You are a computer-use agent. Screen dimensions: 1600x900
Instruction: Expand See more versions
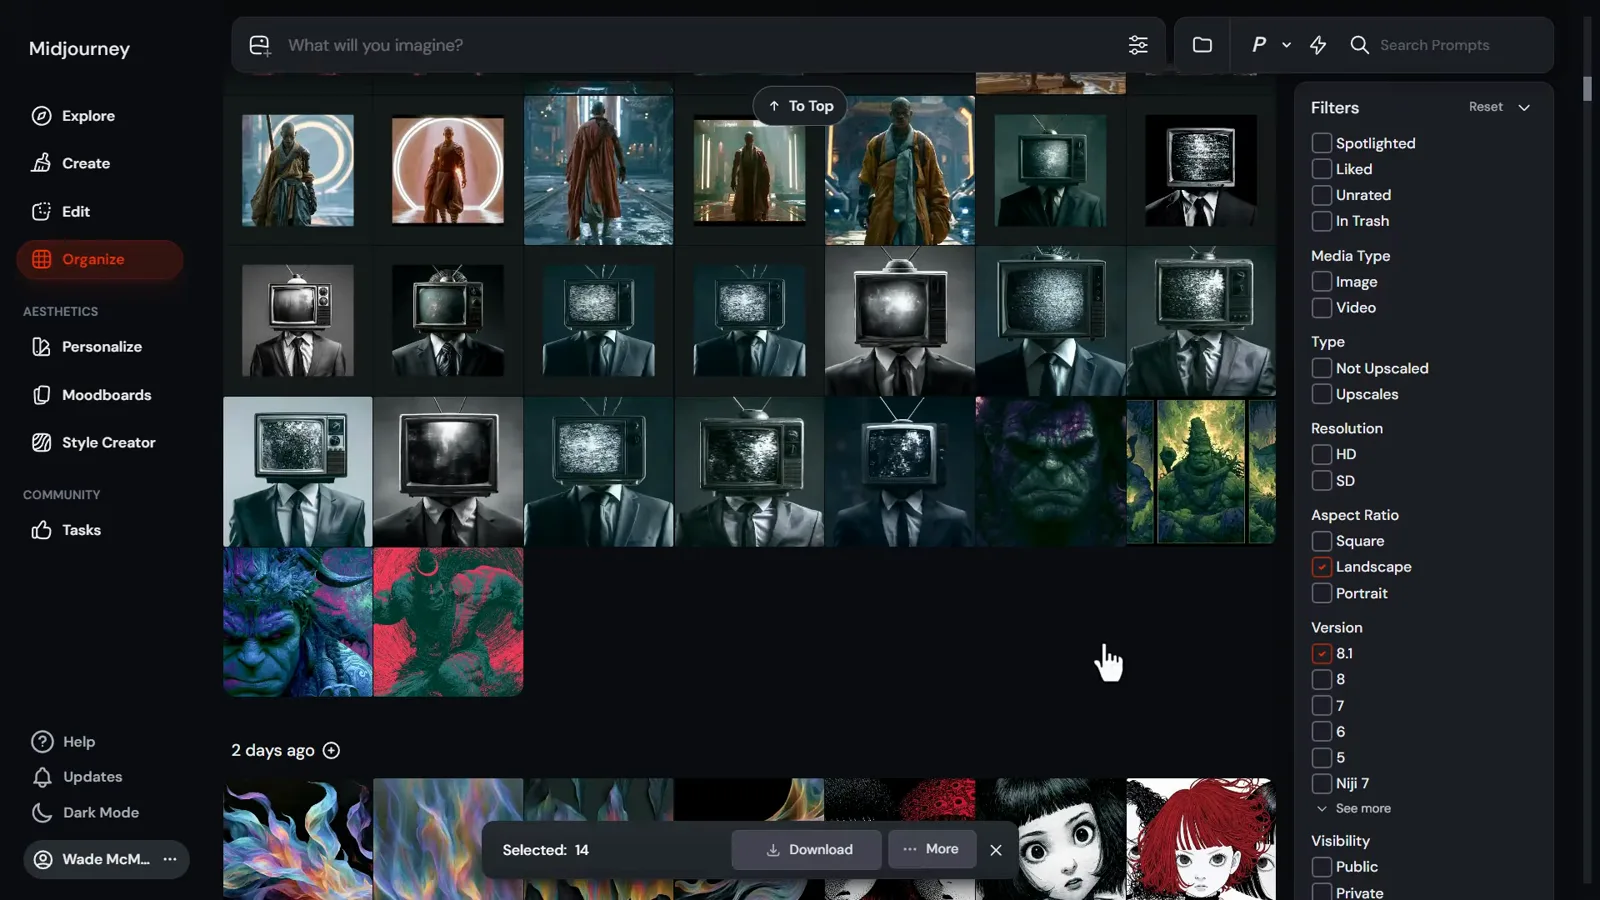[x=1354, y=808]
